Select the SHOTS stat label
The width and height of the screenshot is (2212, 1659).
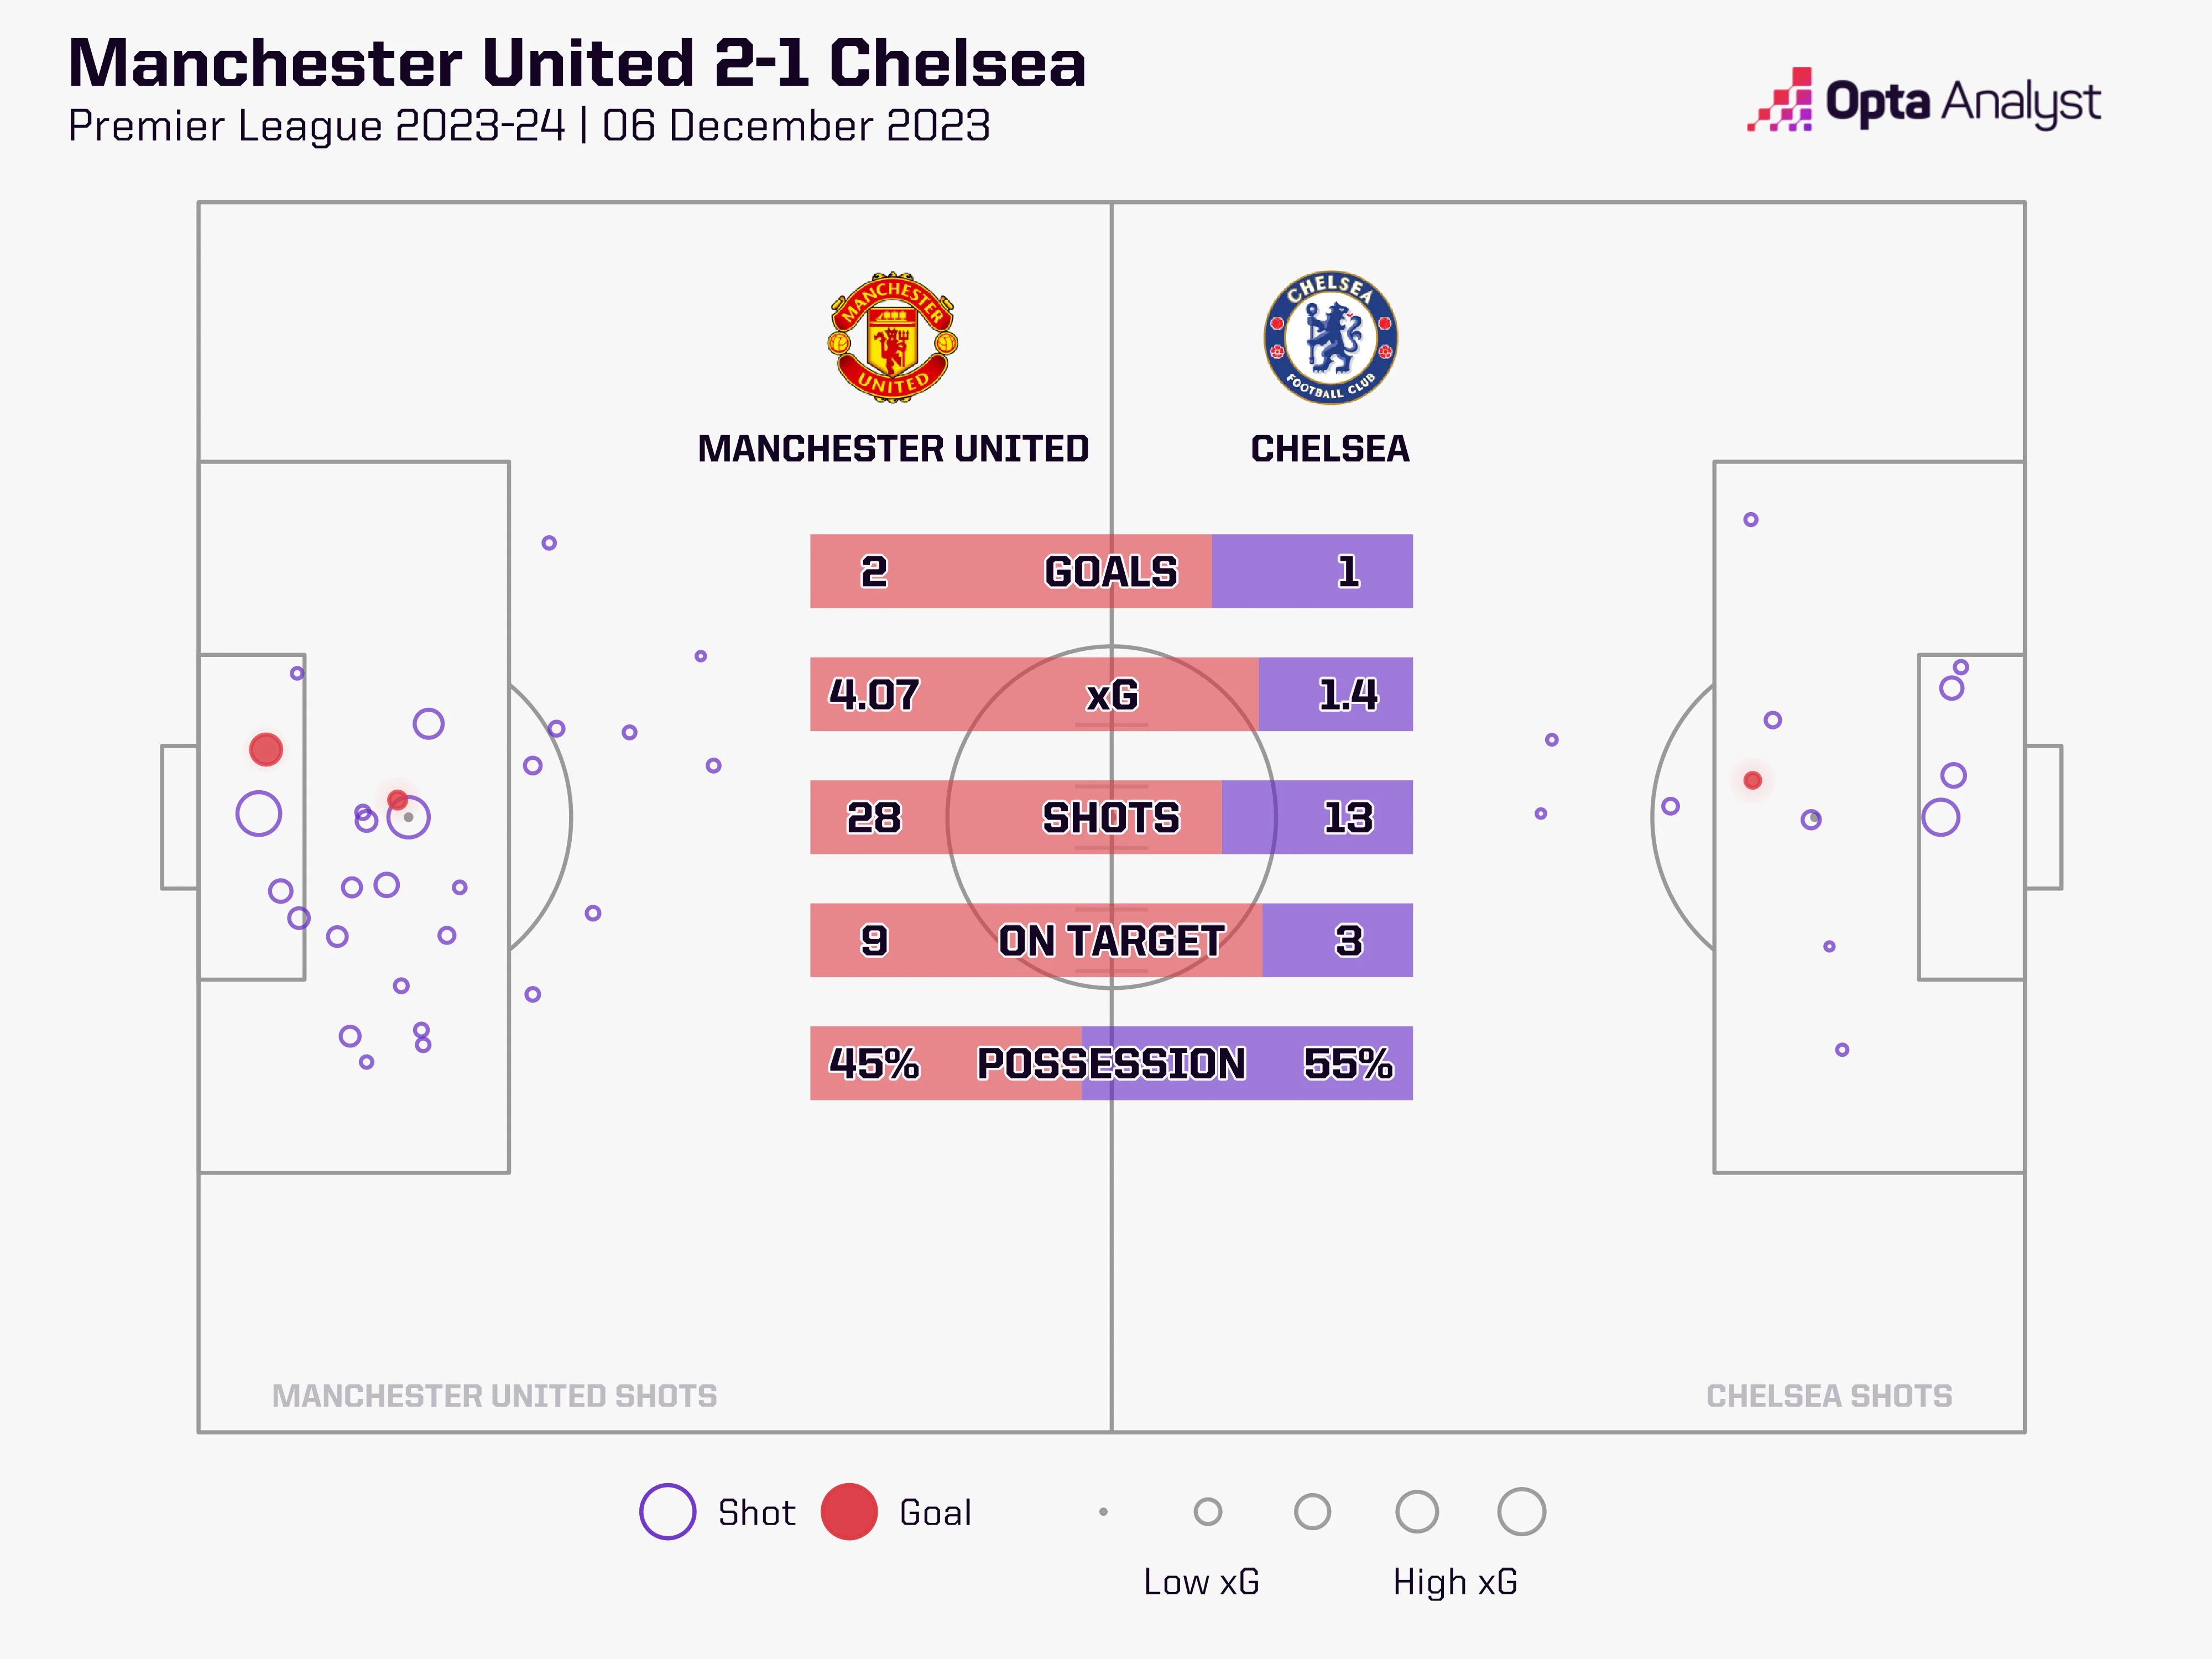click(1111, 818)
